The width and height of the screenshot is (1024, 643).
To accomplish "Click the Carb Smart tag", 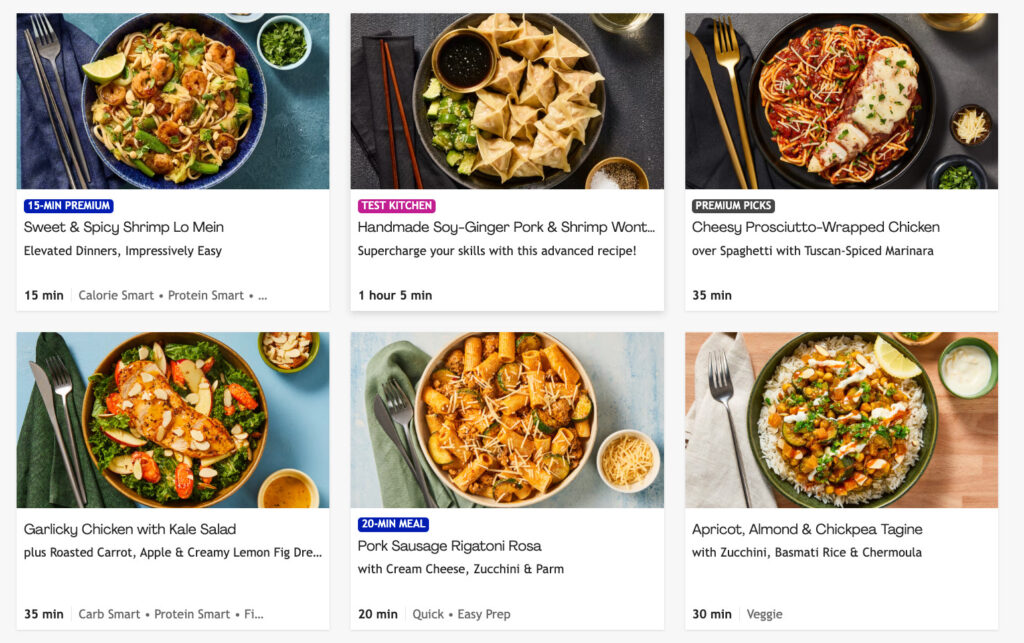I will tap(109, 614).
